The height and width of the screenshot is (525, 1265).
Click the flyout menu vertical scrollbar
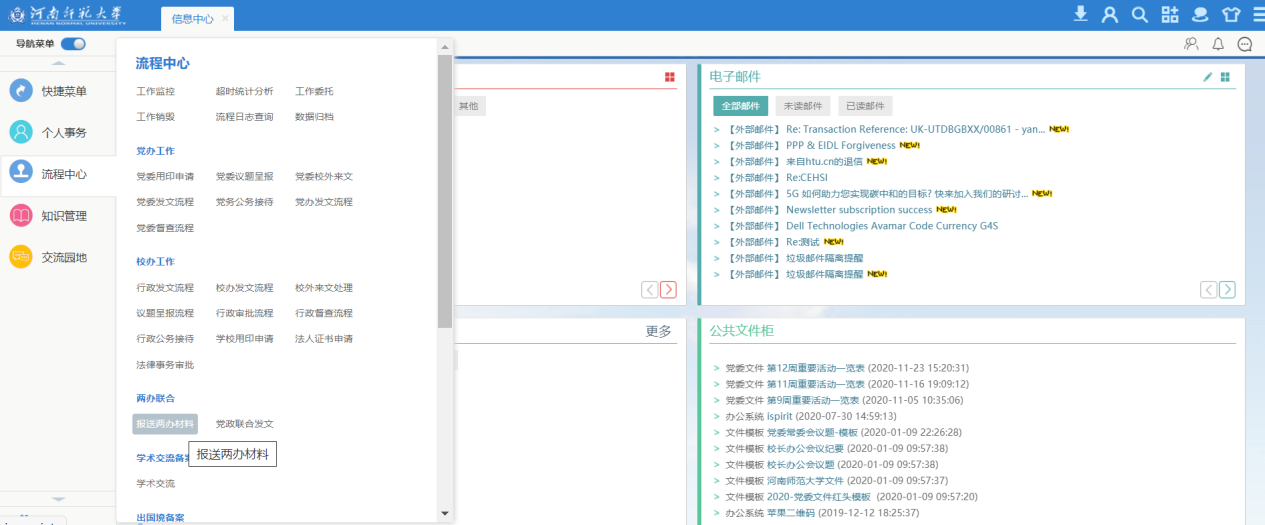[445, 190]
